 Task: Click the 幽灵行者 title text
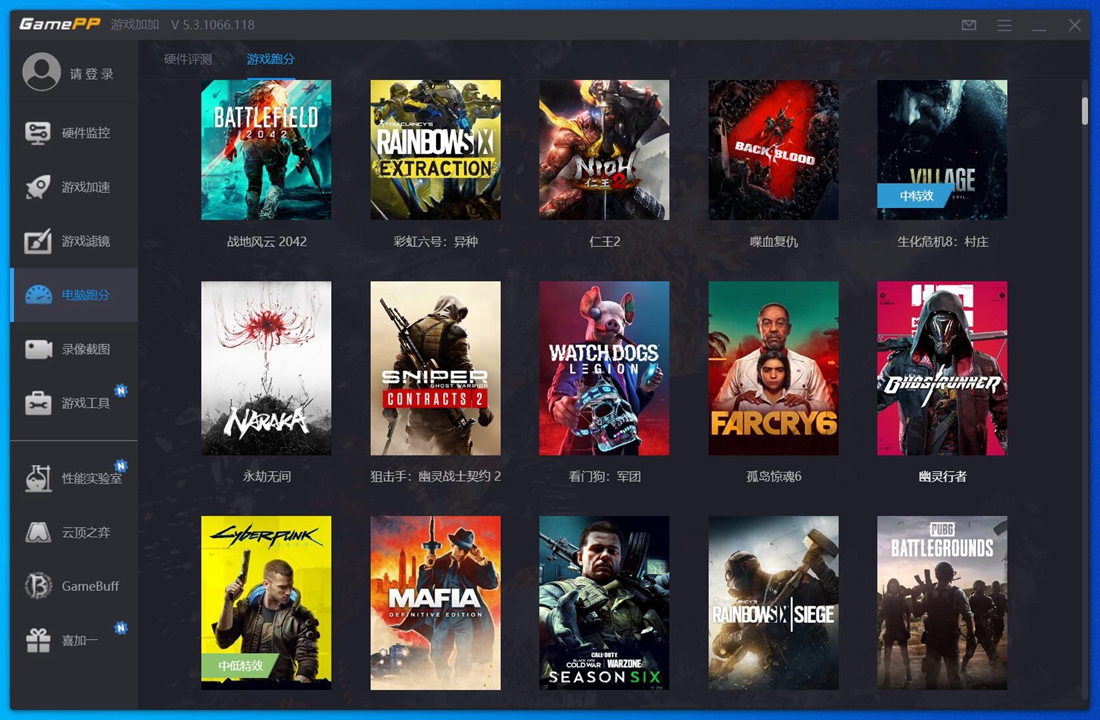point(942,476)
